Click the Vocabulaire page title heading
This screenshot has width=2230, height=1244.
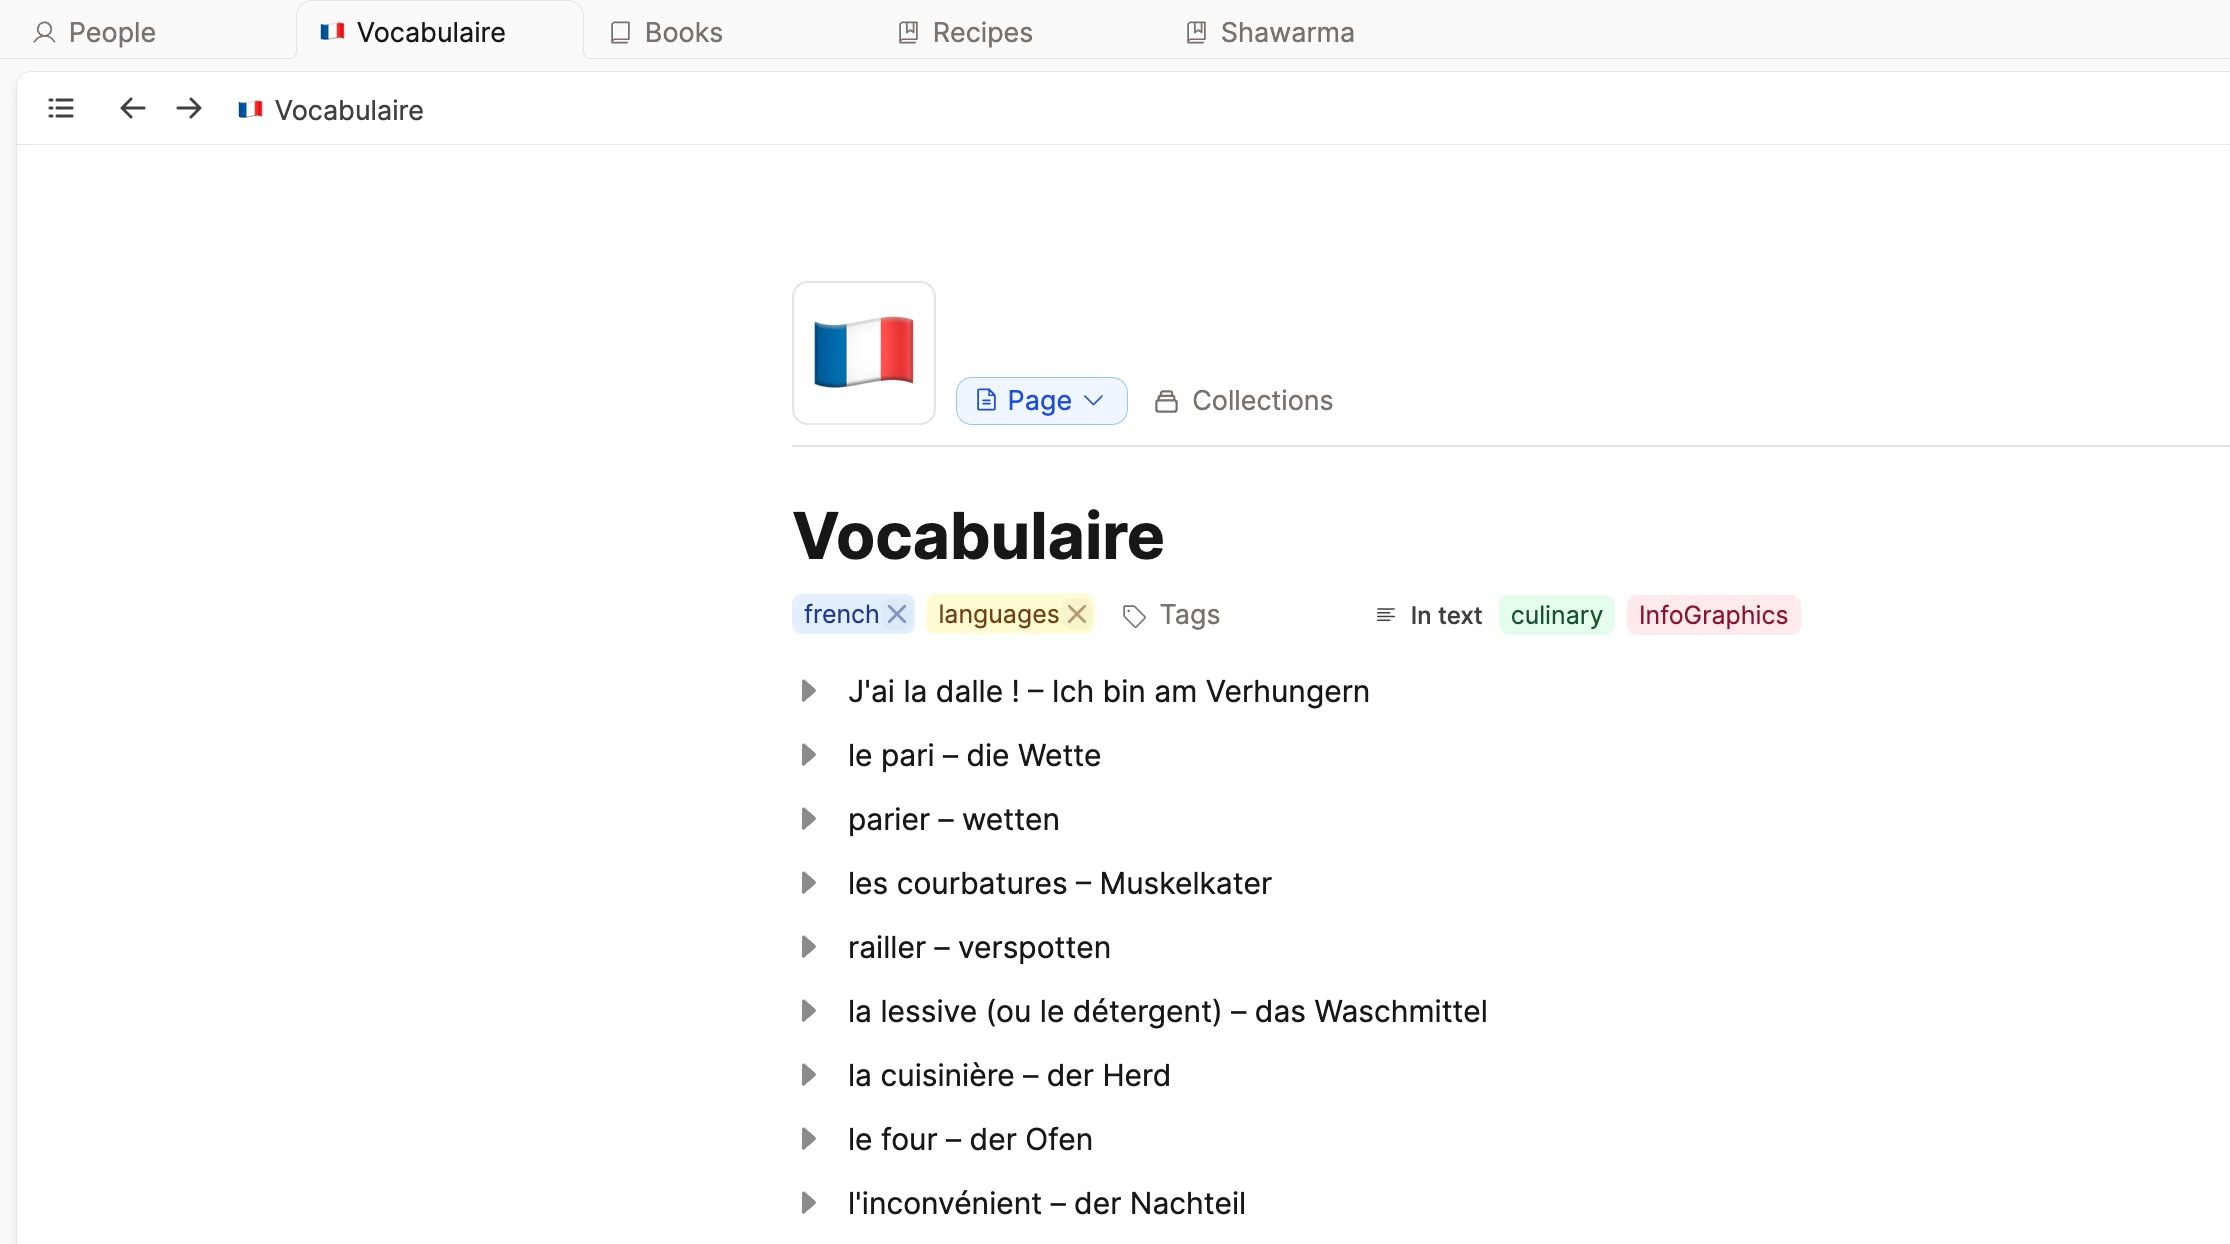point(978,536)
